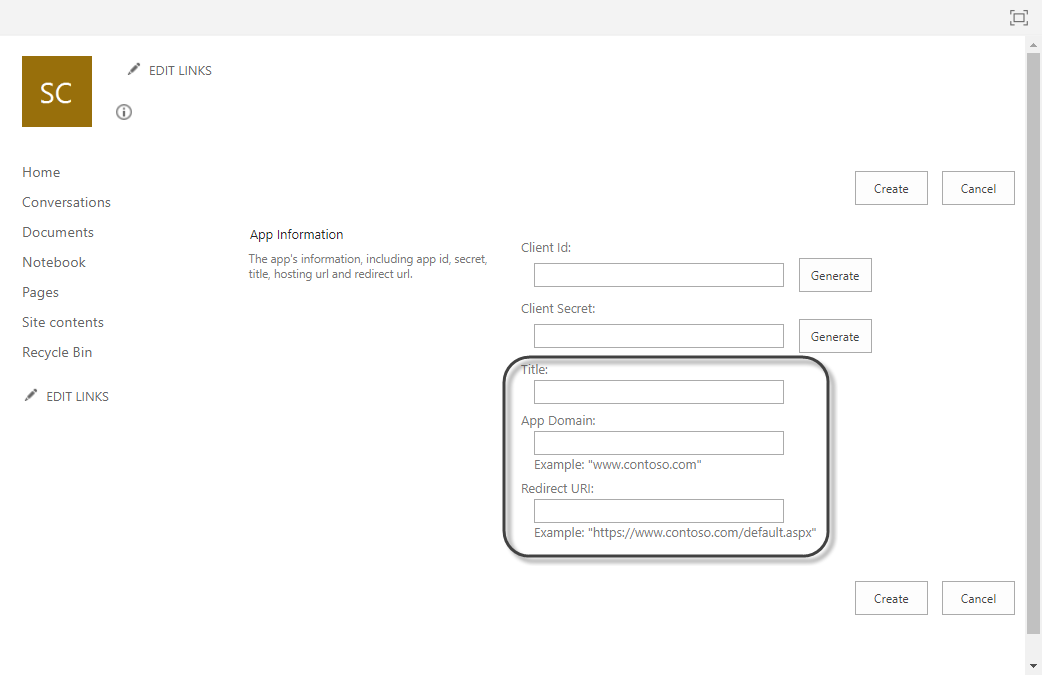The image size is (1042, 675).
Task: Click the scrollbar down arrow
Action: pos(1033,666)
